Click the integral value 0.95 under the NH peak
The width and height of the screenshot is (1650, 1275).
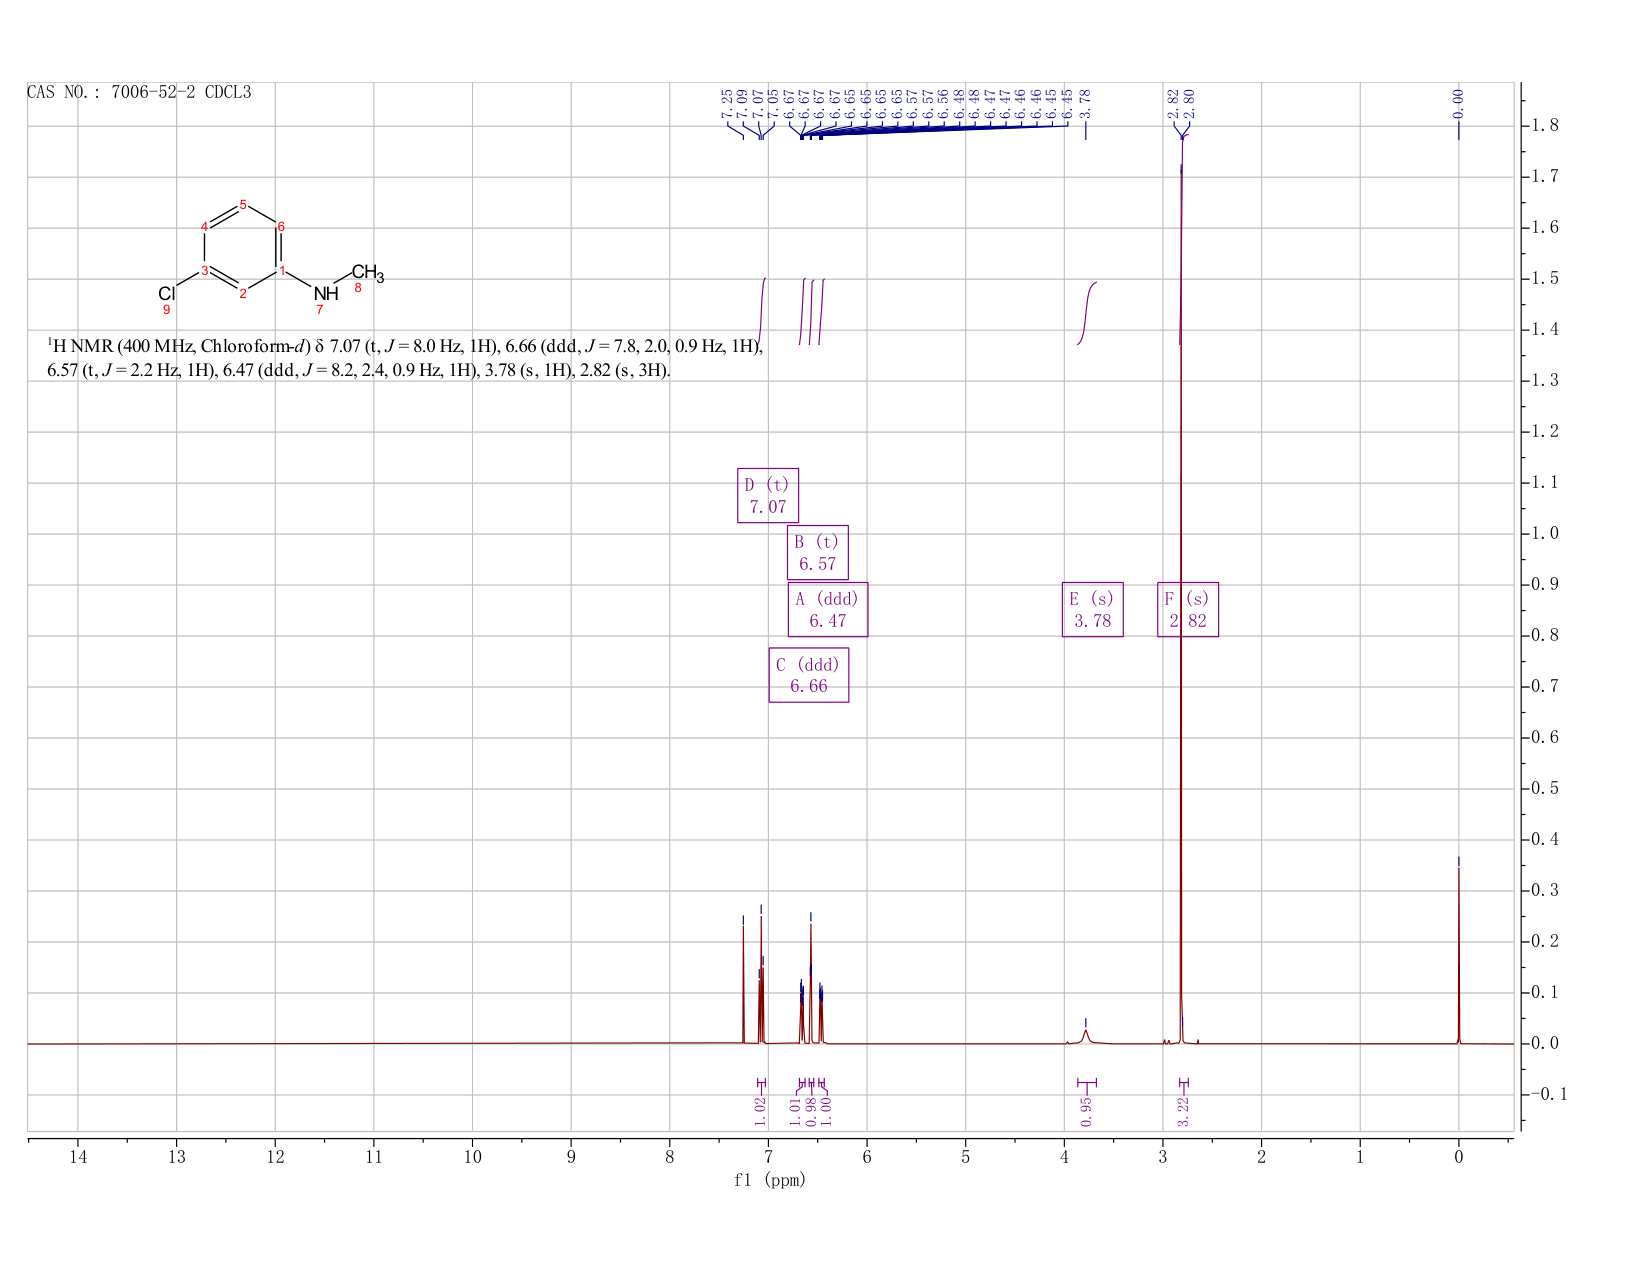click(x=1086, y=1110)
